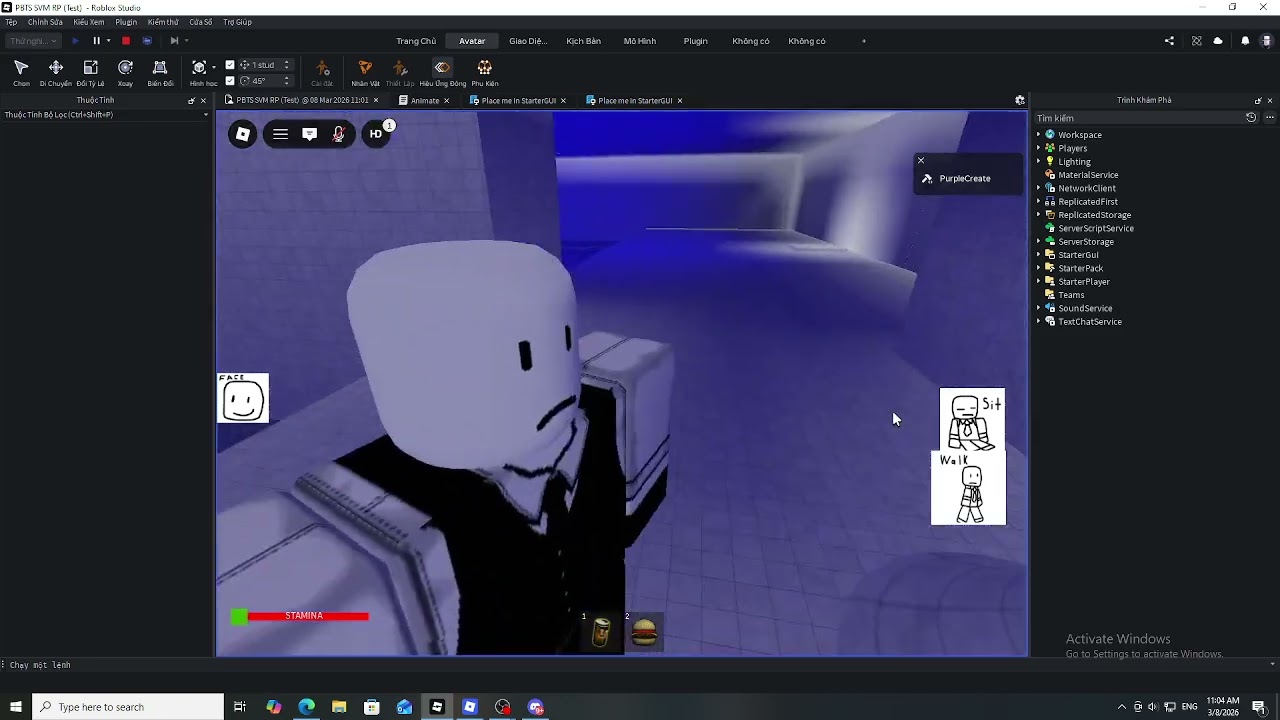Open the pause options dropdown arrow
The height and width of the screenshot is (720, 1280).
108,41
